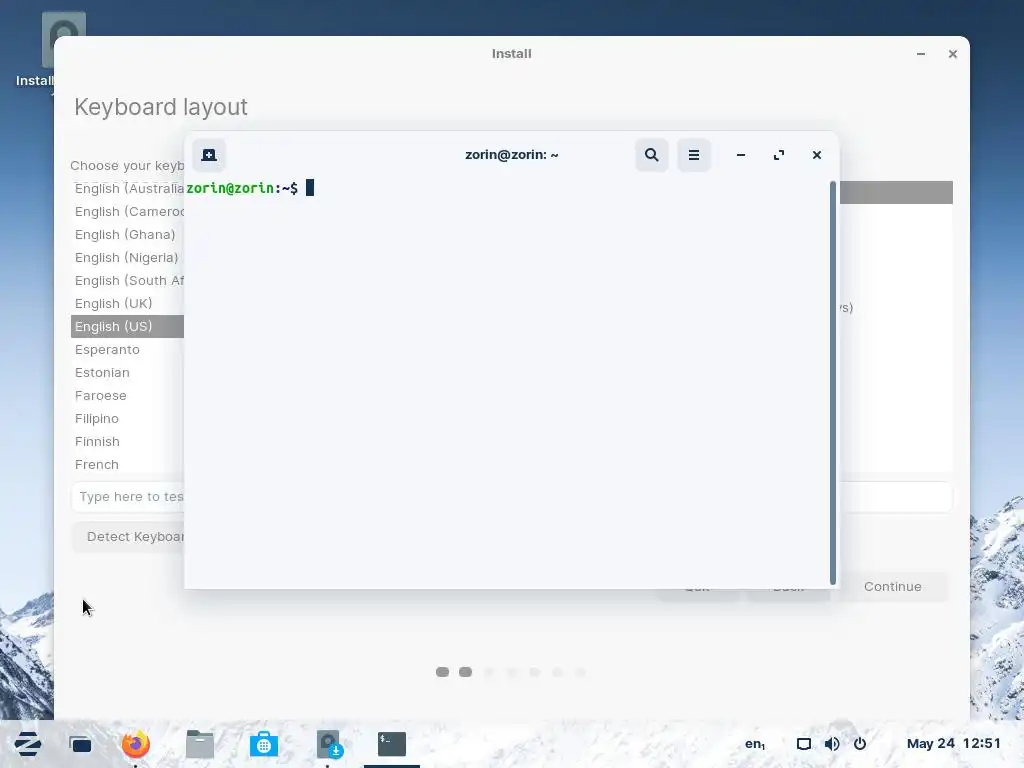The height and width of the screenshot is (768, 1024).
Task: Select the highlighted keyboard variant row
Action: click(x=896, y=193)
